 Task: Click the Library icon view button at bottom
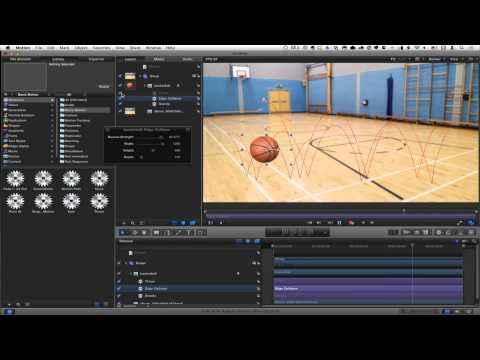click(x=98, y=304)
